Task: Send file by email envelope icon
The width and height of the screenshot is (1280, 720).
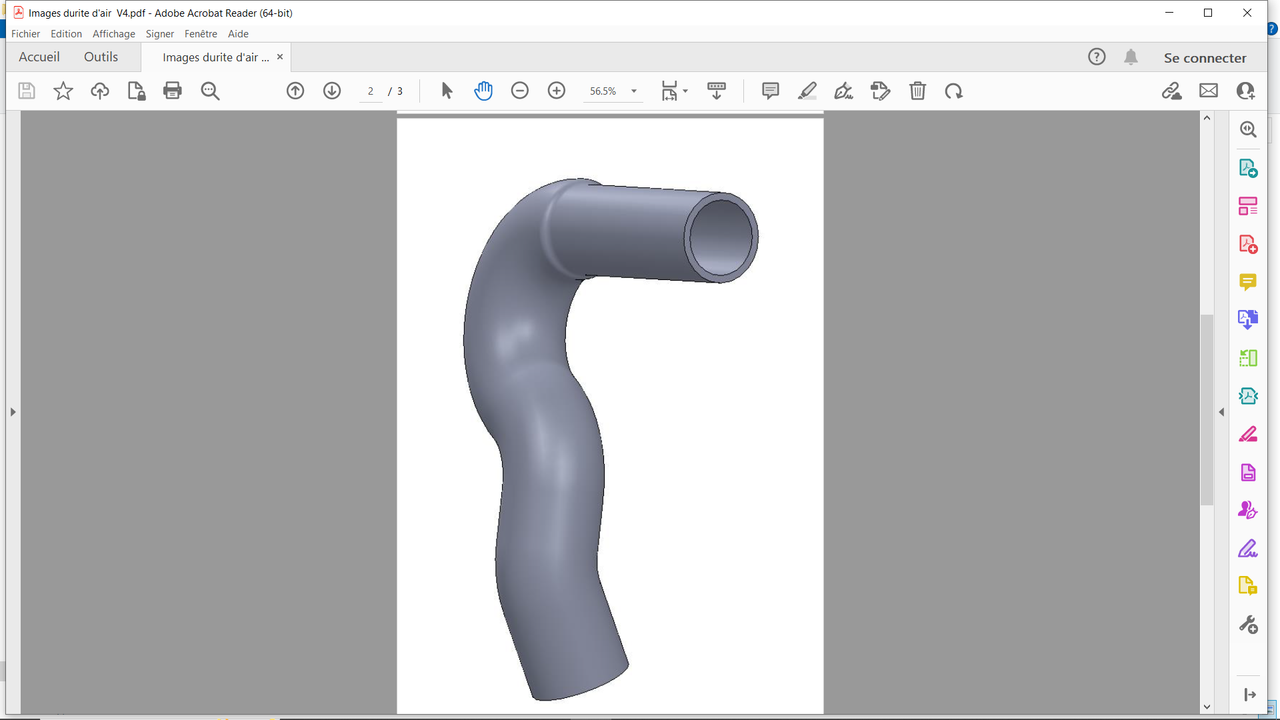Action: point(1208,91)
